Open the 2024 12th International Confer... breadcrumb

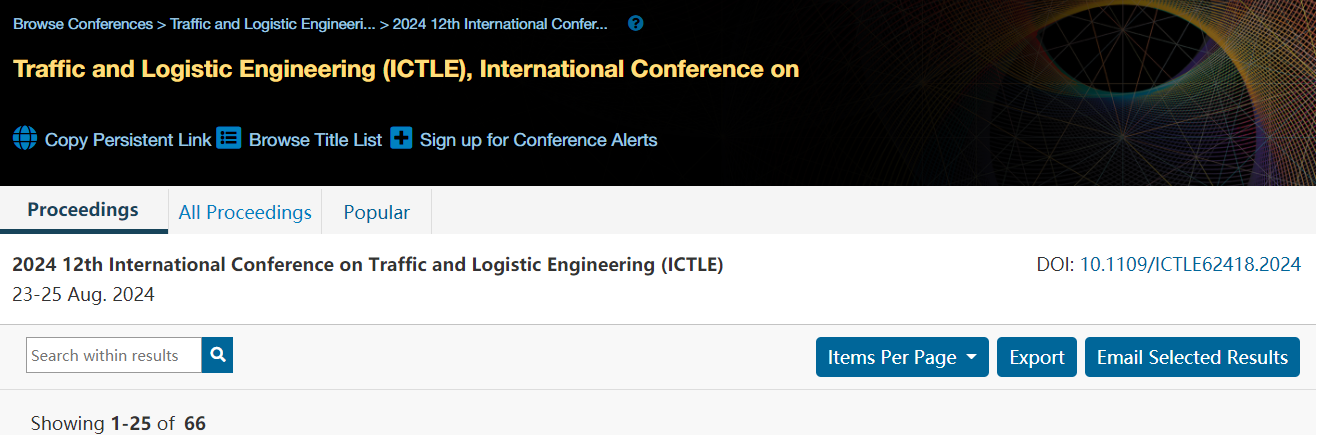[x=500, y=24]
